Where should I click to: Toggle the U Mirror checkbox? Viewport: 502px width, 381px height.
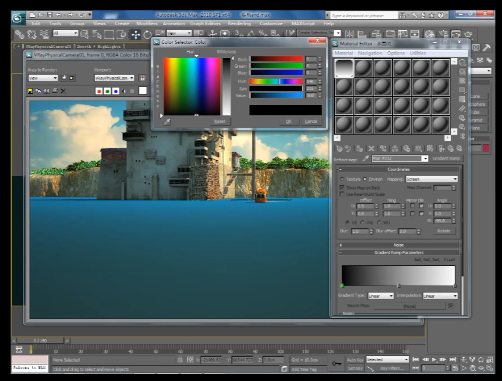click(412, 206)
